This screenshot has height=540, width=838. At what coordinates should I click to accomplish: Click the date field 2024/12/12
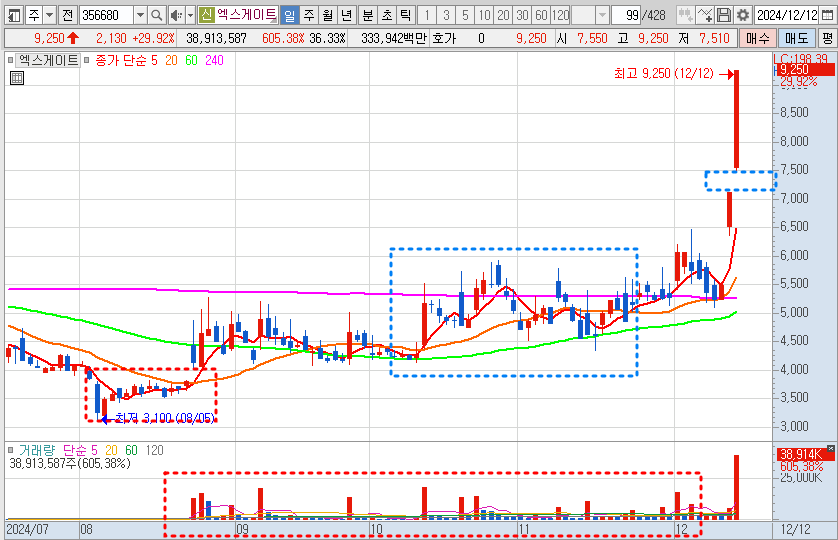[x=787, y=15]
